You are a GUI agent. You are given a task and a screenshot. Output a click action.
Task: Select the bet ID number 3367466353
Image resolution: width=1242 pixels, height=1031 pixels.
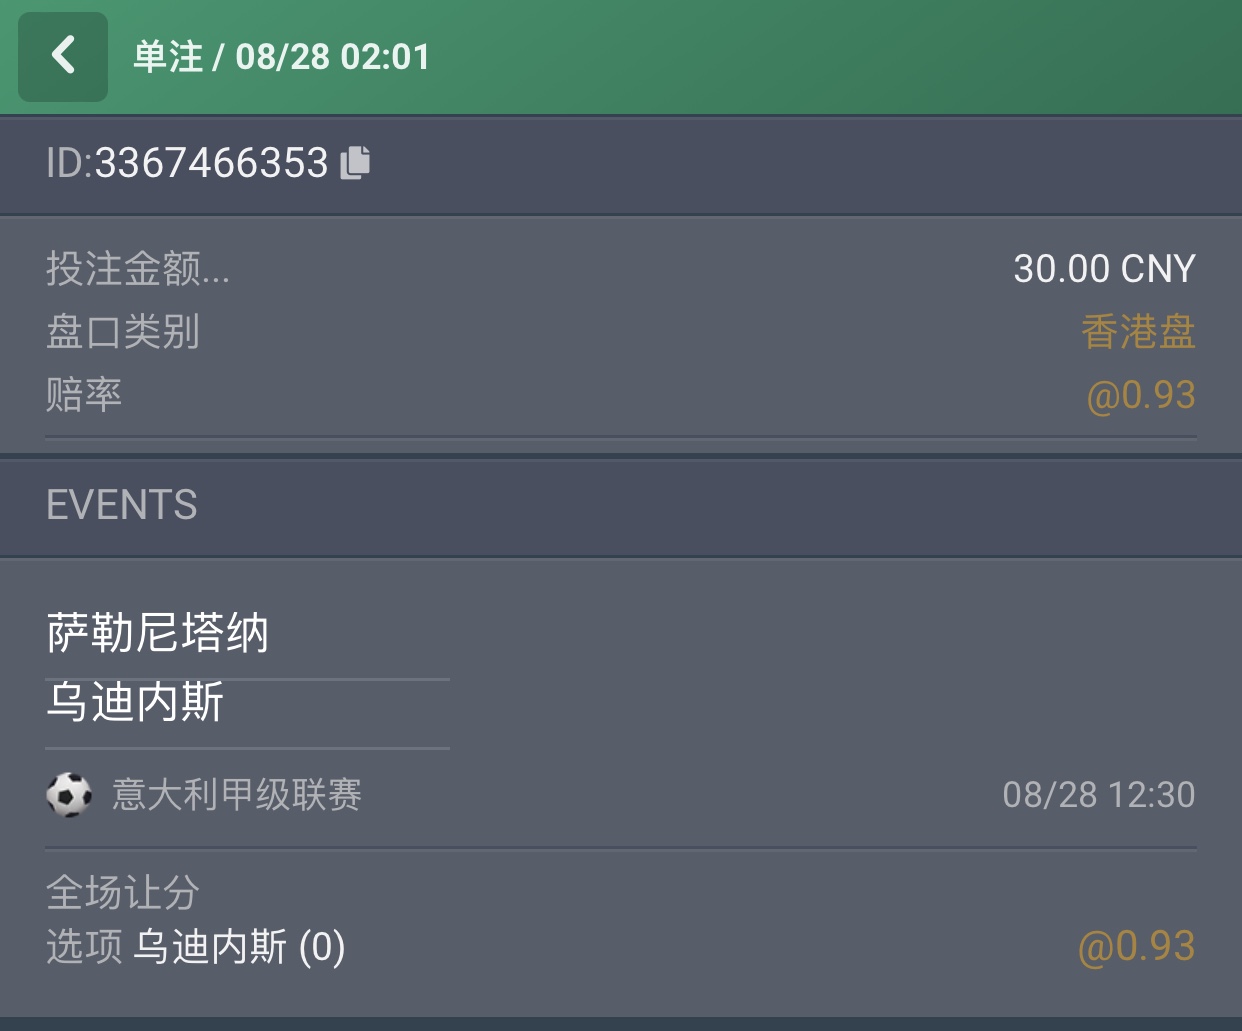tap(211, 163)
